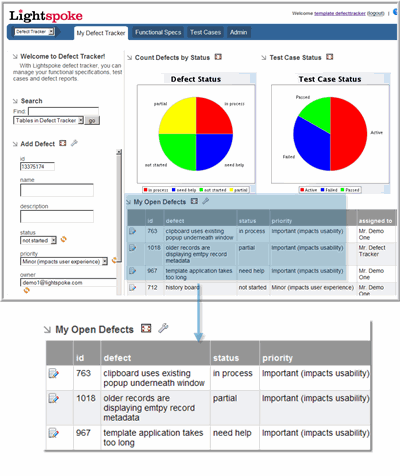The width and height of the screenshot is (400, 476).
Task: Click the need help legend entry under Defect Status
Action: click(x=184, y=190)
